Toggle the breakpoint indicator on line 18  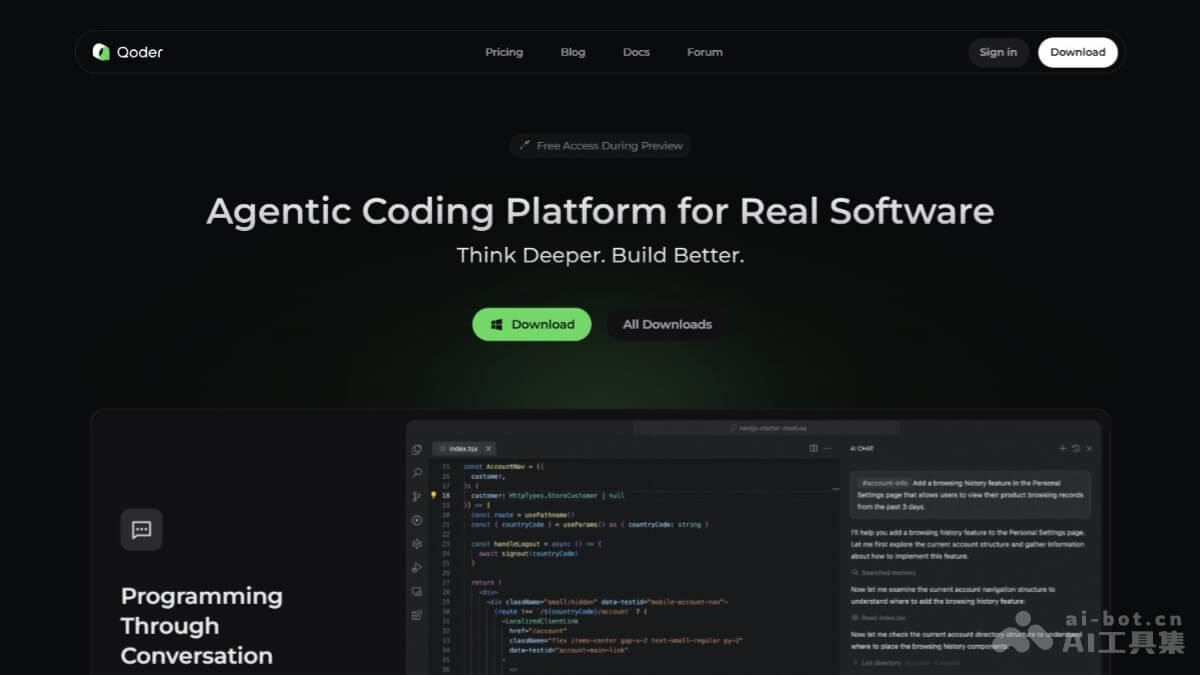pos(433,495)
